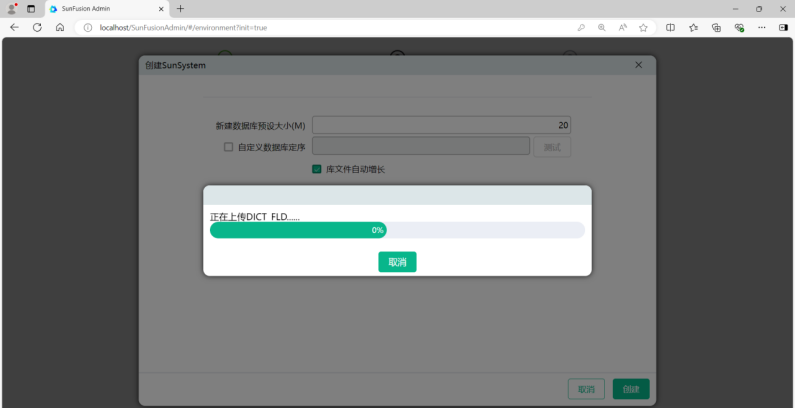Close the SunFusion Admin tab
The width and height of the screenshot is (795, 409).
coord(161,9)
